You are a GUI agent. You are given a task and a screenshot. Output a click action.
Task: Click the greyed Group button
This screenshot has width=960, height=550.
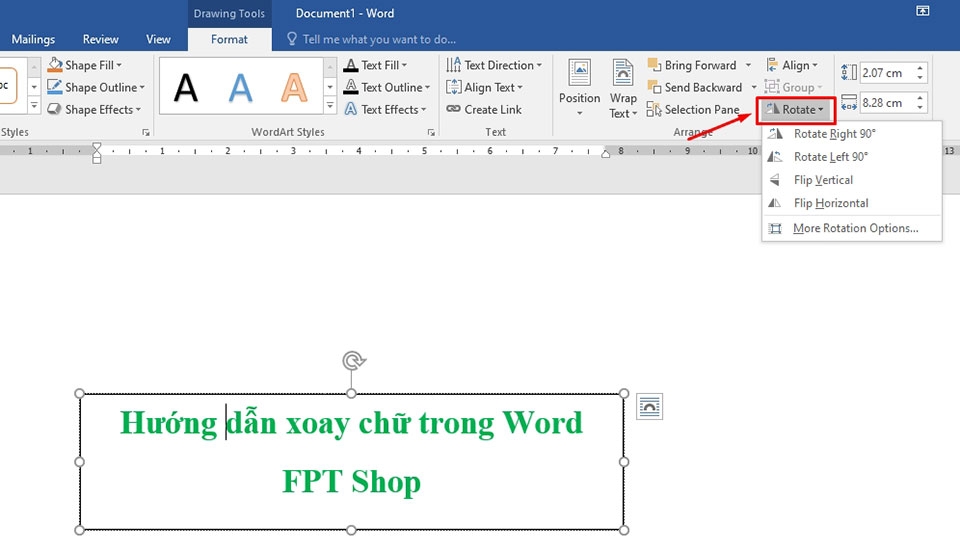[x=793, y=87]
